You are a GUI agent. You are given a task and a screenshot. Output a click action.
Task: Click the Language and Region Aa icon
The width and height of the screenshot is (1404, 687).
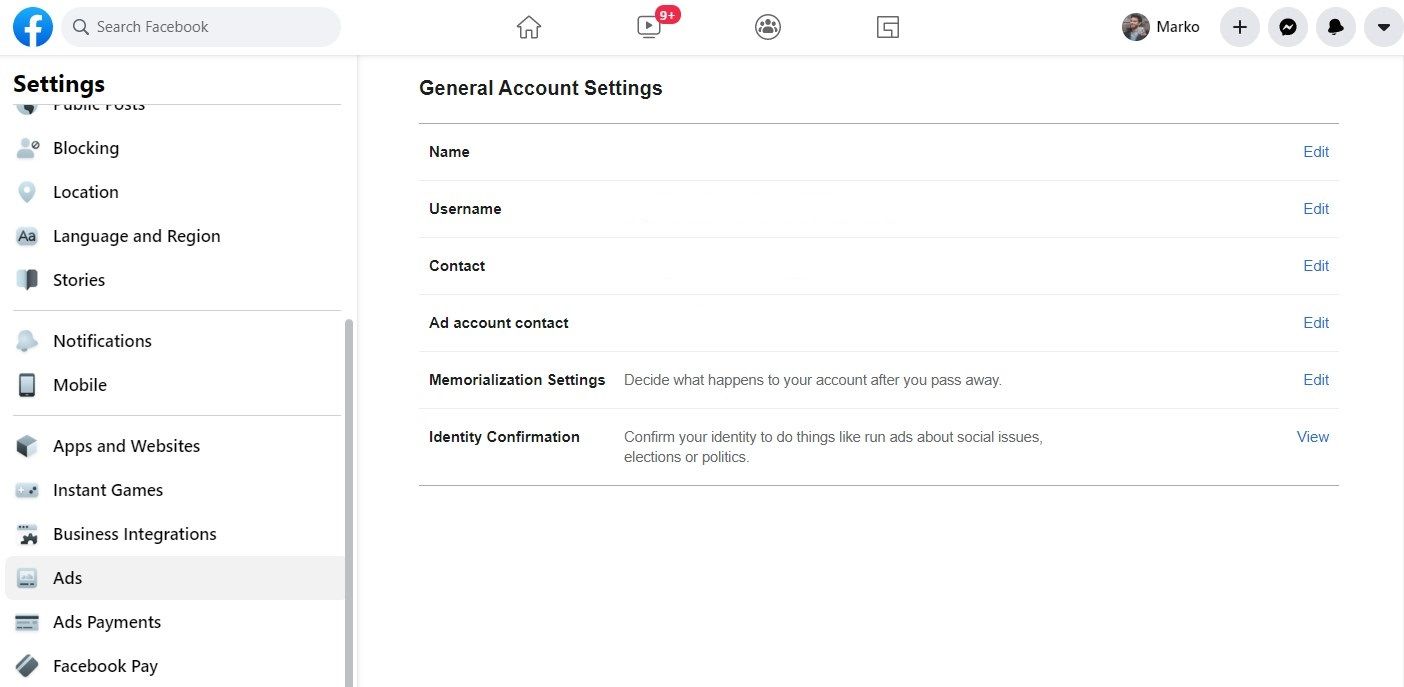pos(27,236)
